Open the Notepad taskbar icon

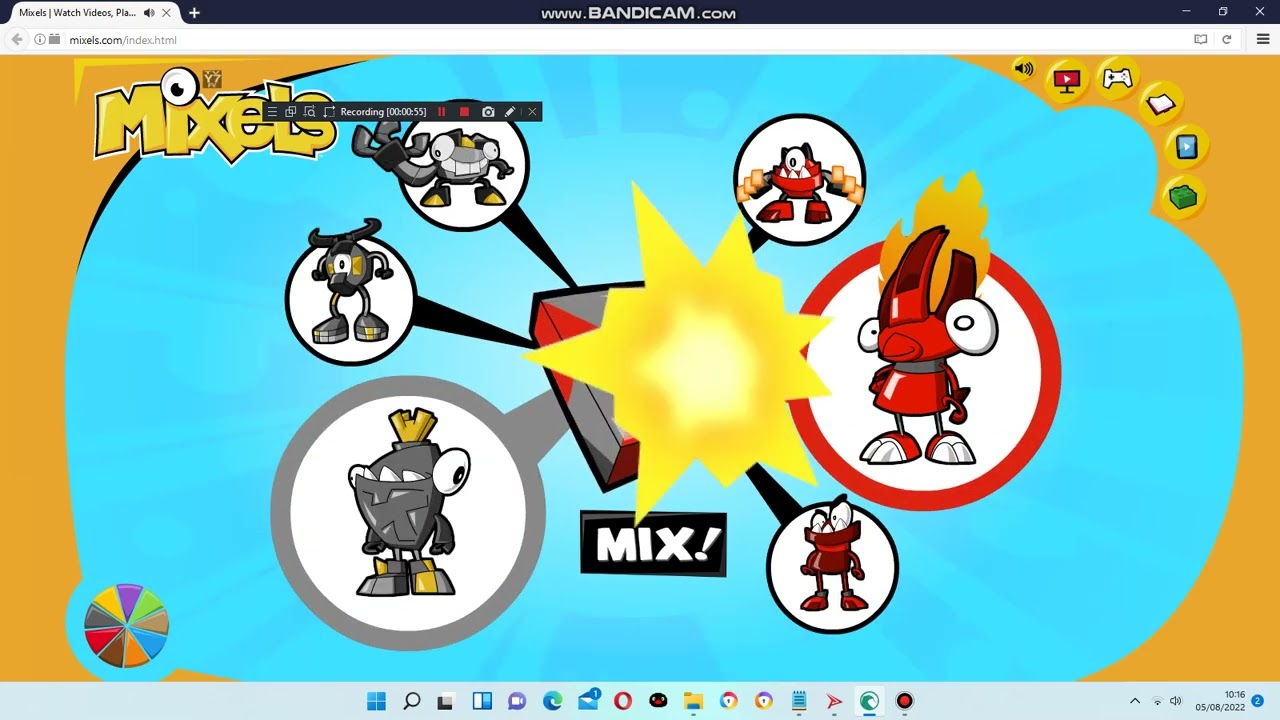pyautogui.click(x=799, y=701)
